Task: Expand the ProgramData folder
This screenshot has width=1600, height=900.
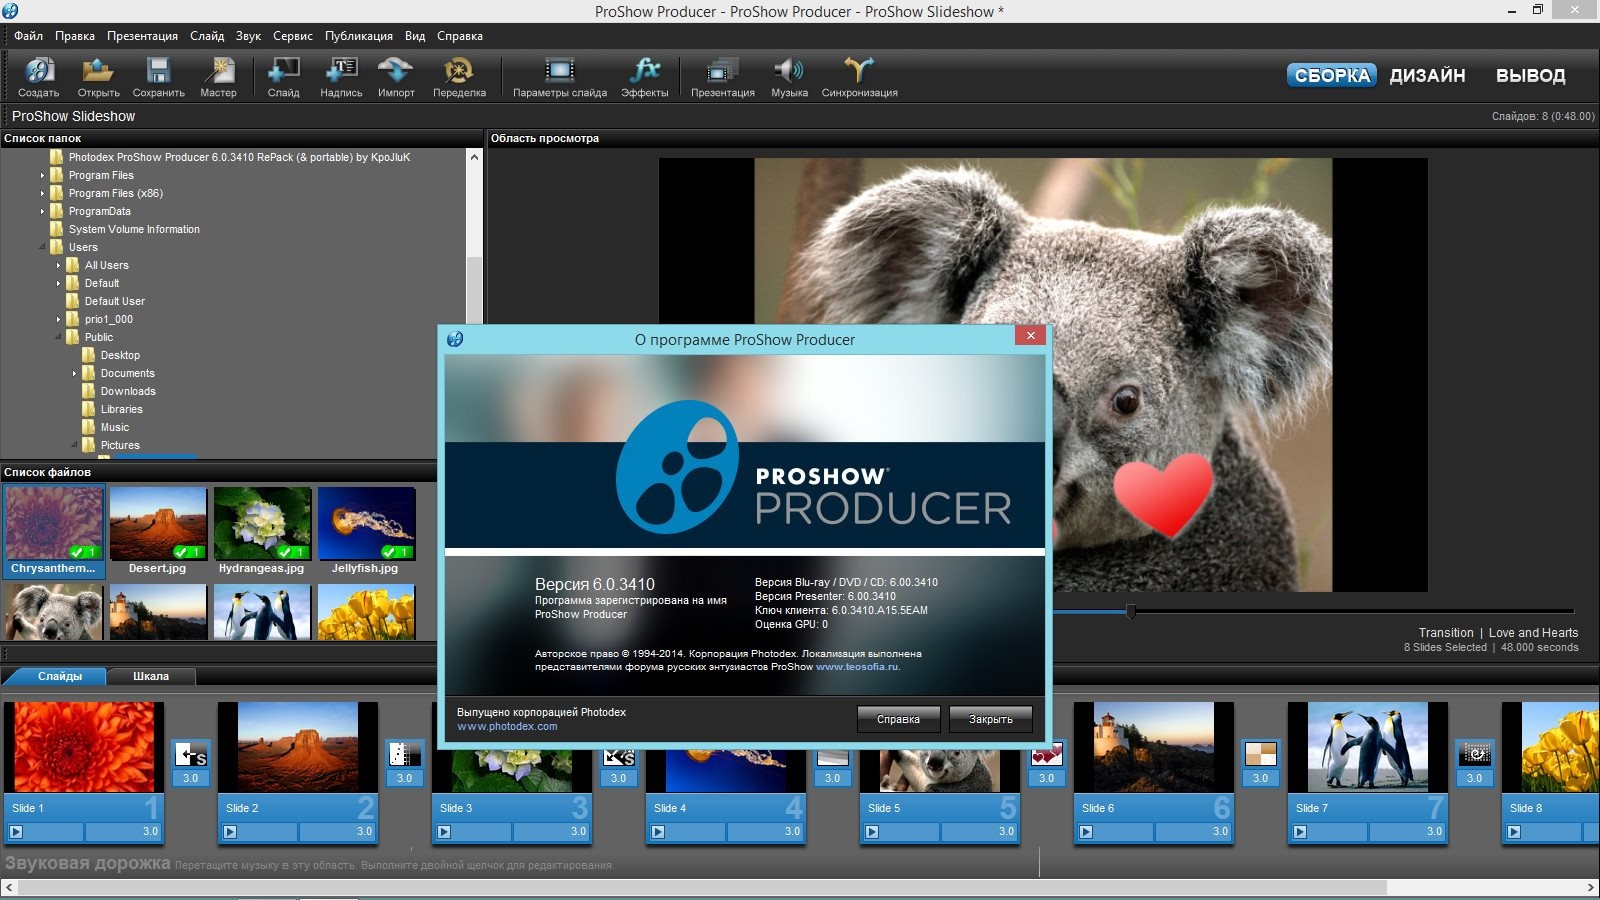Action: 42,211
